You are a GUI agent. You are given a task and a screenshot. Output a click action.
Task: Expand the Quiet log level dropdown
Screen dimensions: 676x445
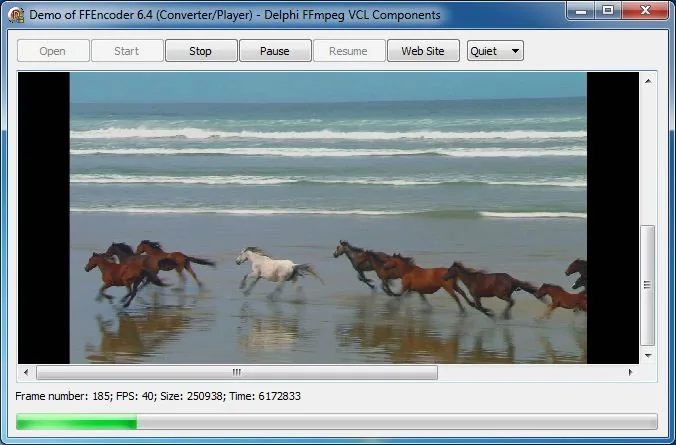495,51
